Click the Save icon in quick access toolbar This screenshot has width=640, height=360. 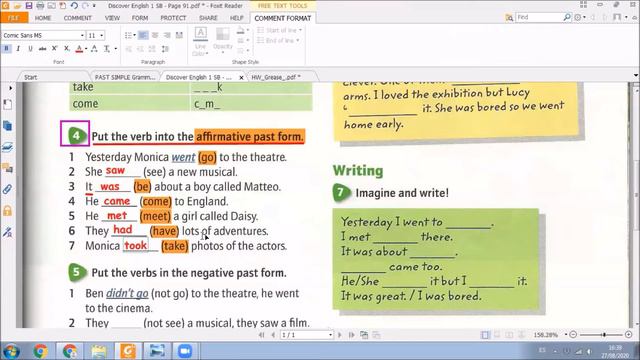[29, 6]
